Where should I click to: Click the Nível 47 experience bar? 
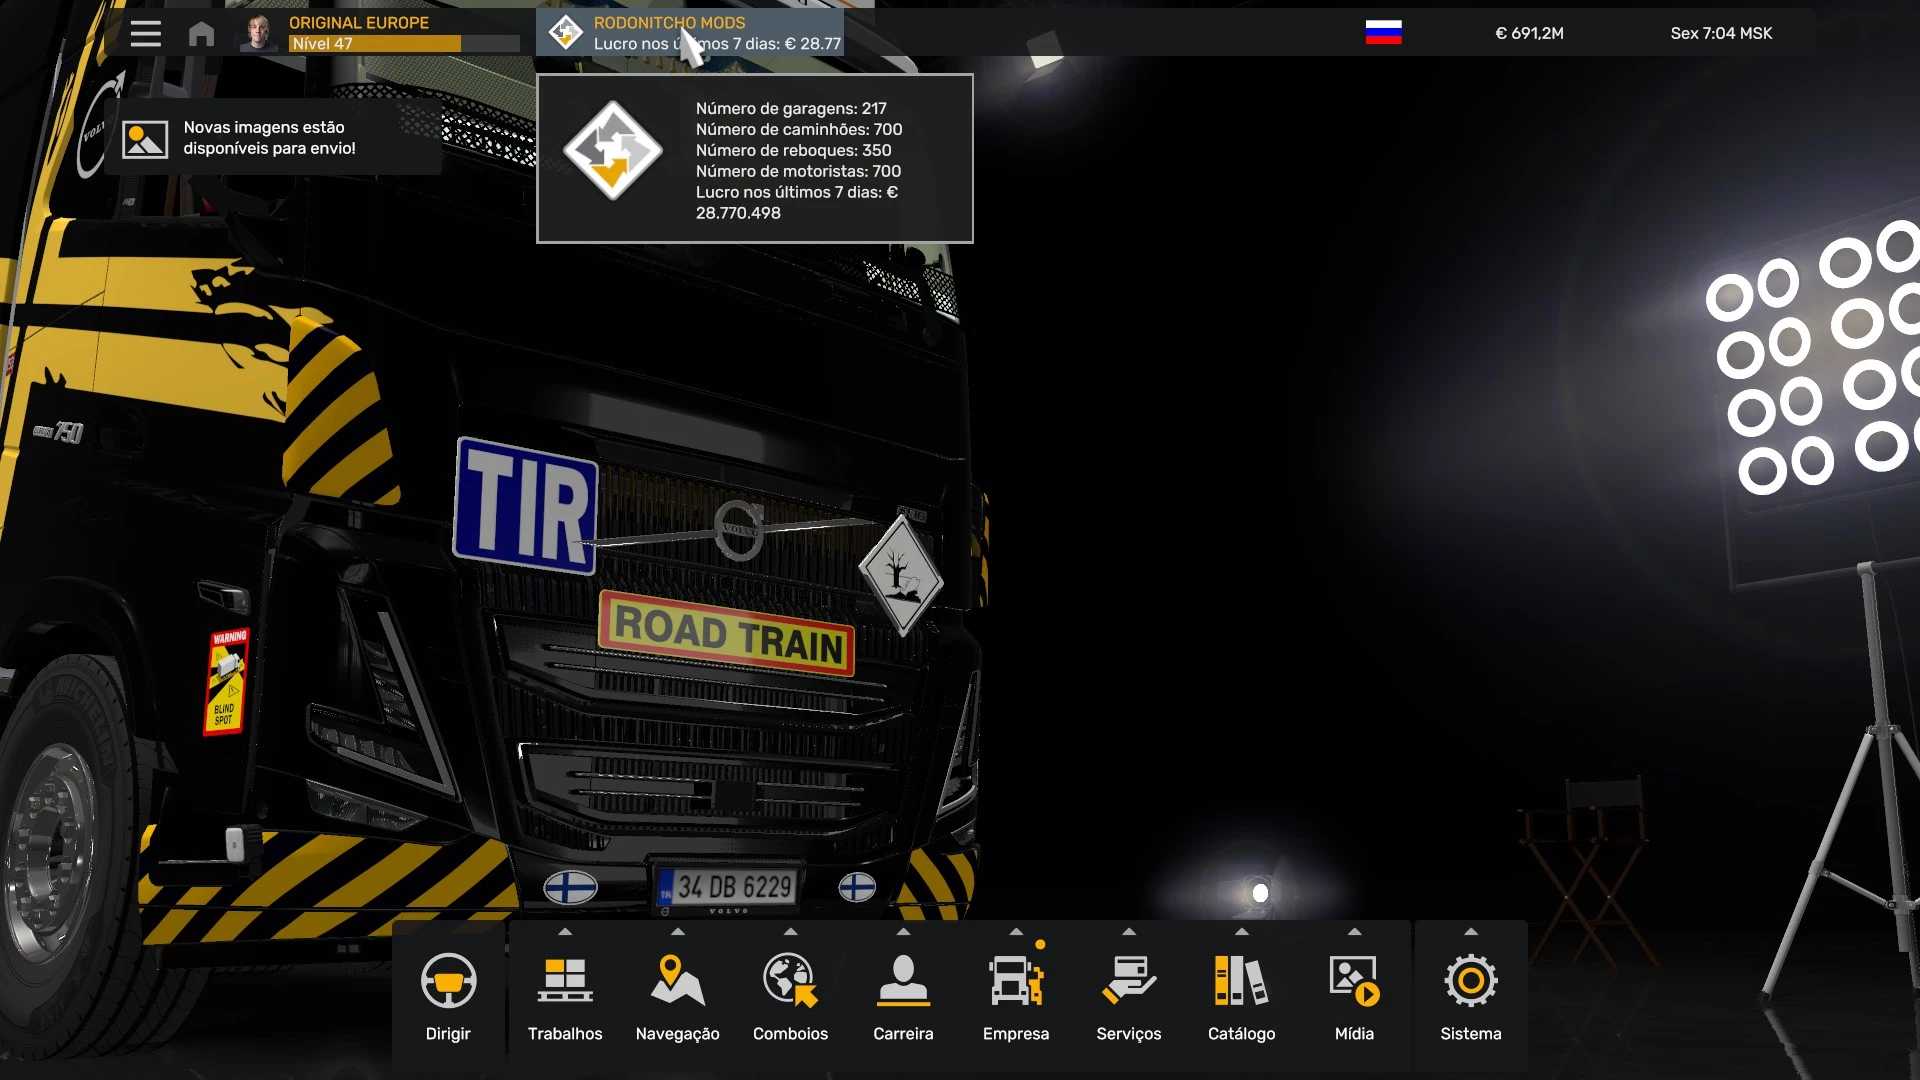tap(403, 44)
